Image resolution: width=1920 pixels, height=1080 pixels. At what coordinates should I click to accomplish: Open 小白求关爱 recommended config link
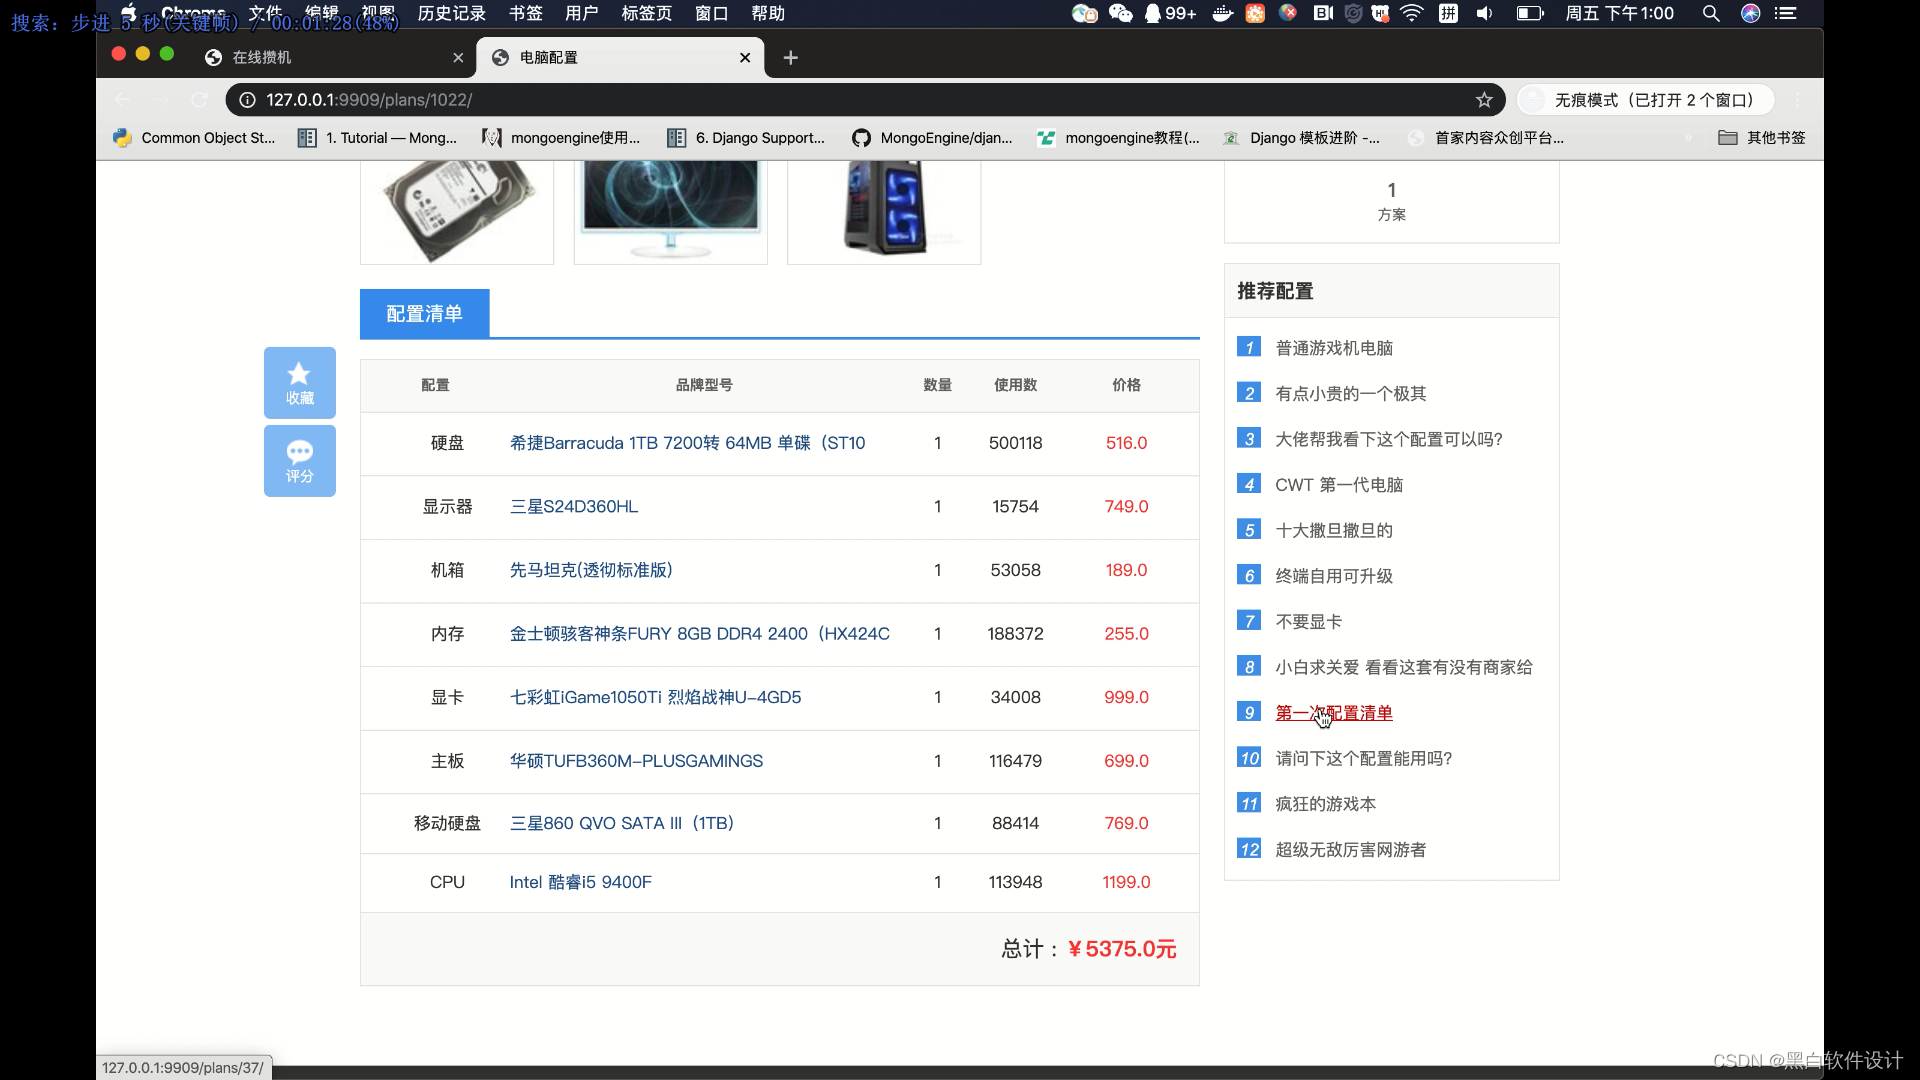1404,667
